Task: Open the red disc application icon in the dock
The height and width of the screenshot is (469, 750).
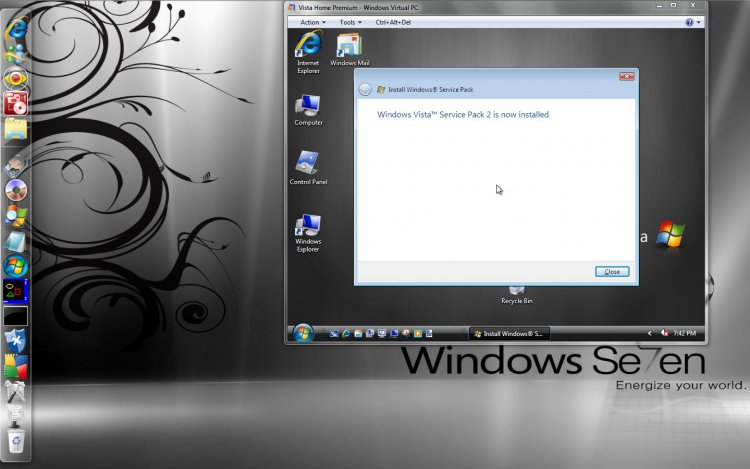Action: (15, 104)
